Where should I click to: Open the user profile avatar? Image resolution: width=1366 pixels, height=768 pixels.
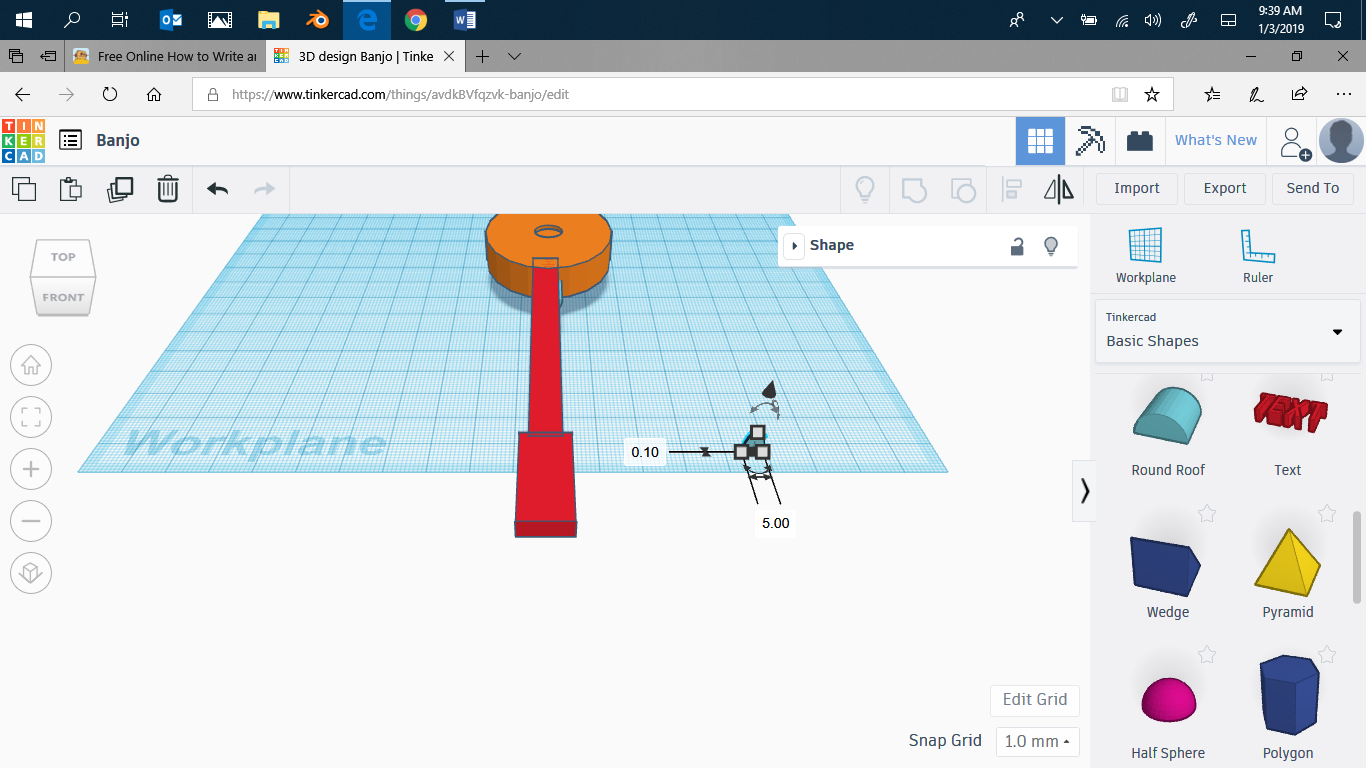click(1341, 141)
